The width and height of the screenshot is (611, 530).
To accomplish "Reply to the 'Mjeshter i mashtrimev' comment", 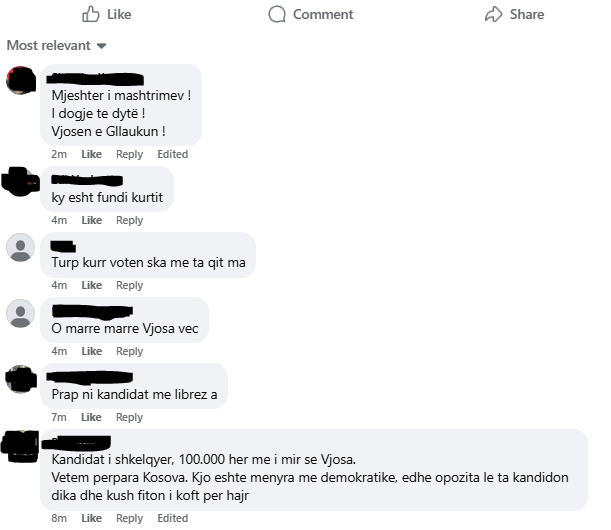I will 129,154.
